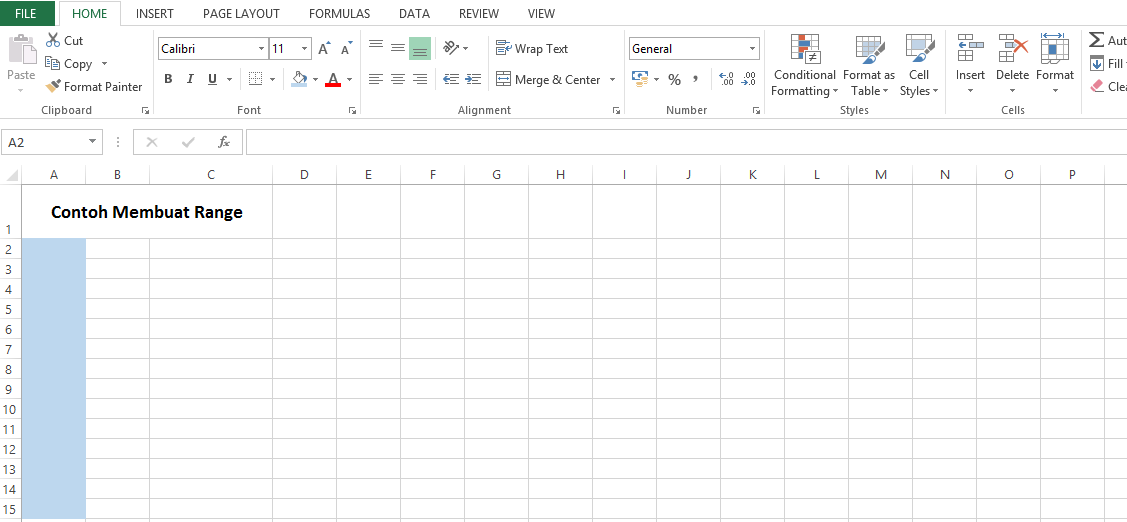1127x522 pixels.
Task: Click the Delete cells button
Action: coord(1012,64)
